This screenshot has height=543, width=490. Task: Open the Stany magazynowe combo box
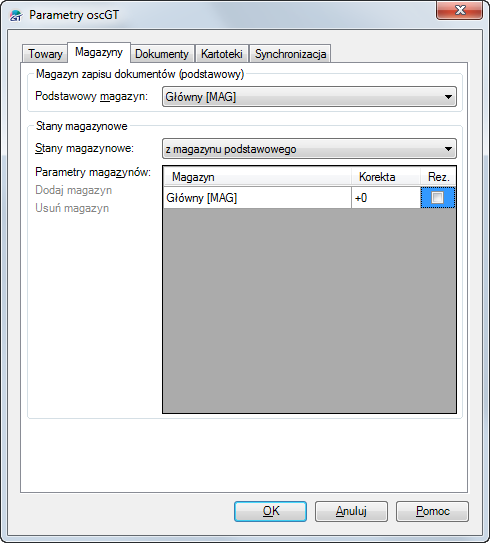click(x=309, y=149)
